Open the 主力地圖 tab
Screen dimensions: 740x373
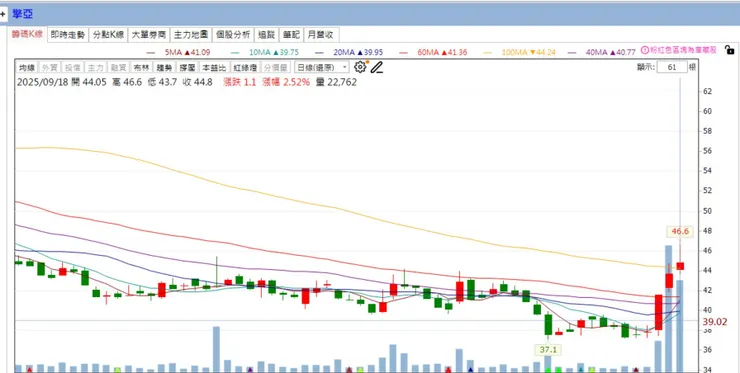(x=191, y=34)
